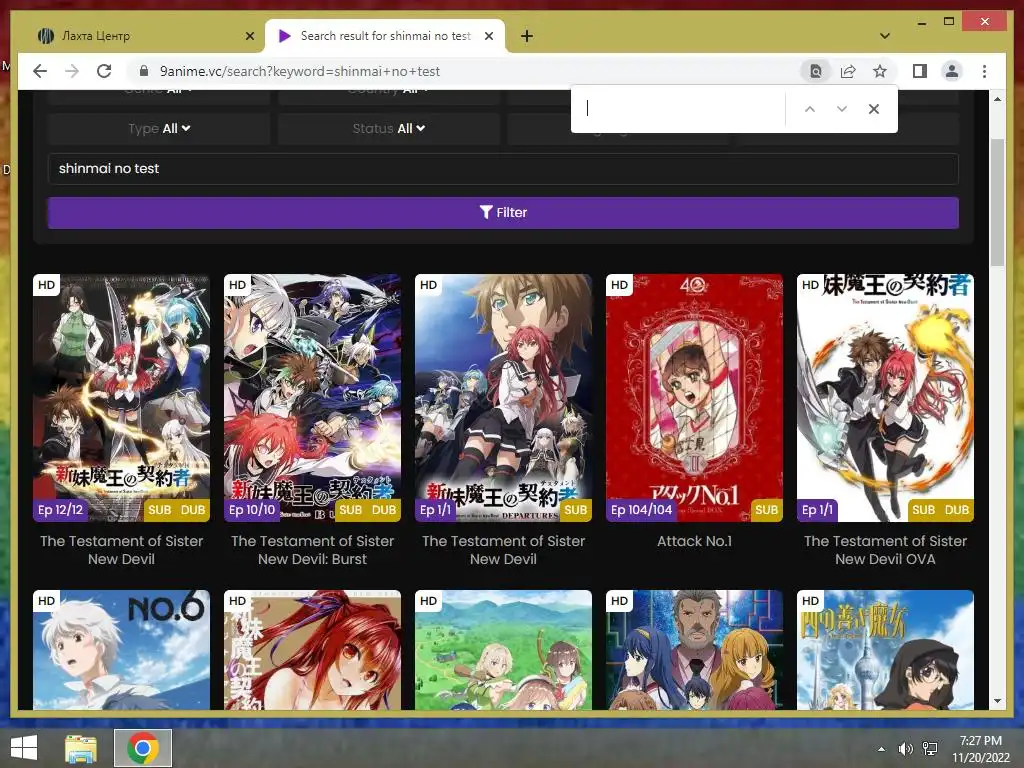The height and width of the screenshot is (768, 1024).
Task: Switch to the Лахта Центр tab
Action: click(x=140, y=36)
